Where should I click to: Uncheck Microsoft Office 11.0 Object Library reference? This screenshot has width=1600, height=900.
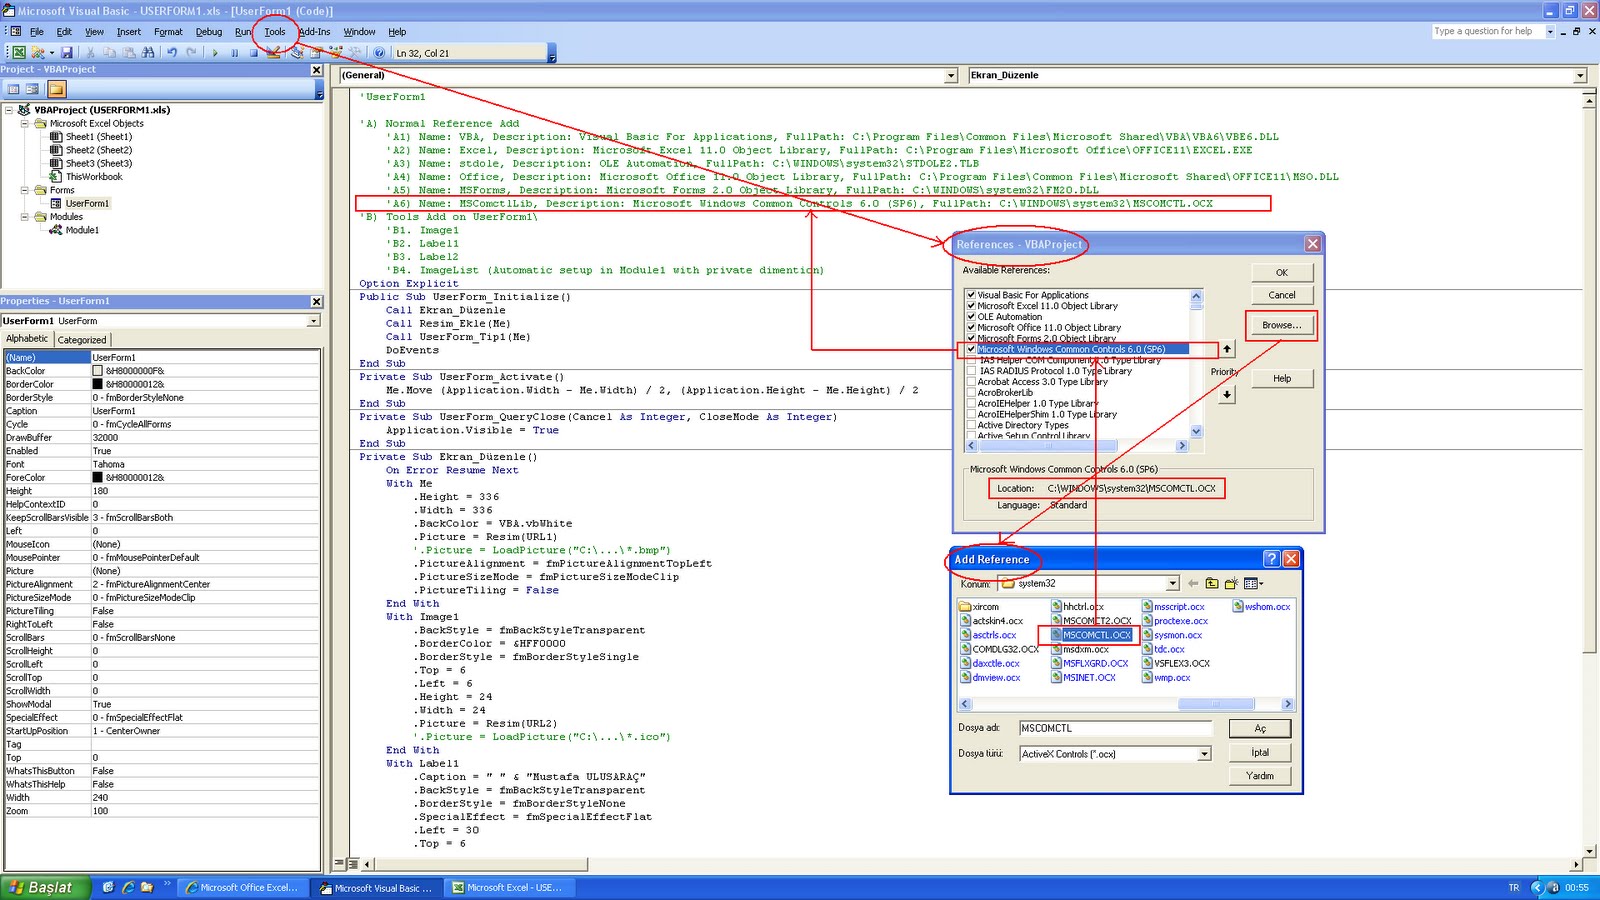pyautogui.click(x=971, y=328)
